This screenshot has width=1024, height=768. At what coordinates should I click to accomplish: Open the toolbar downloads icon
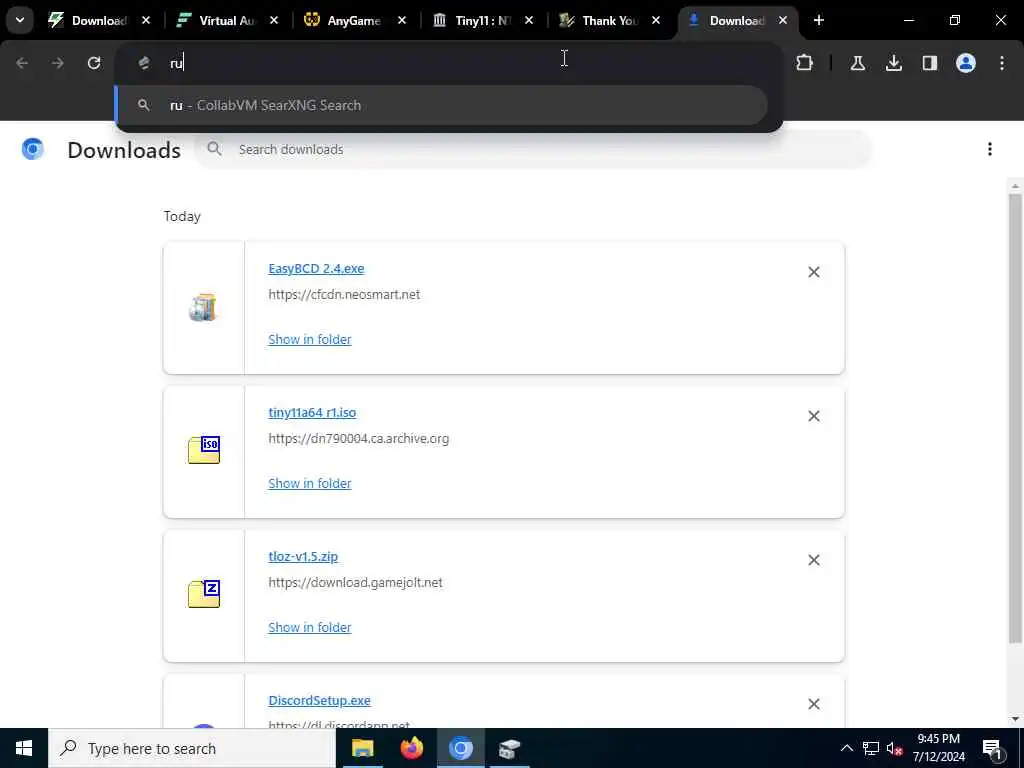[x=894, y=63]
